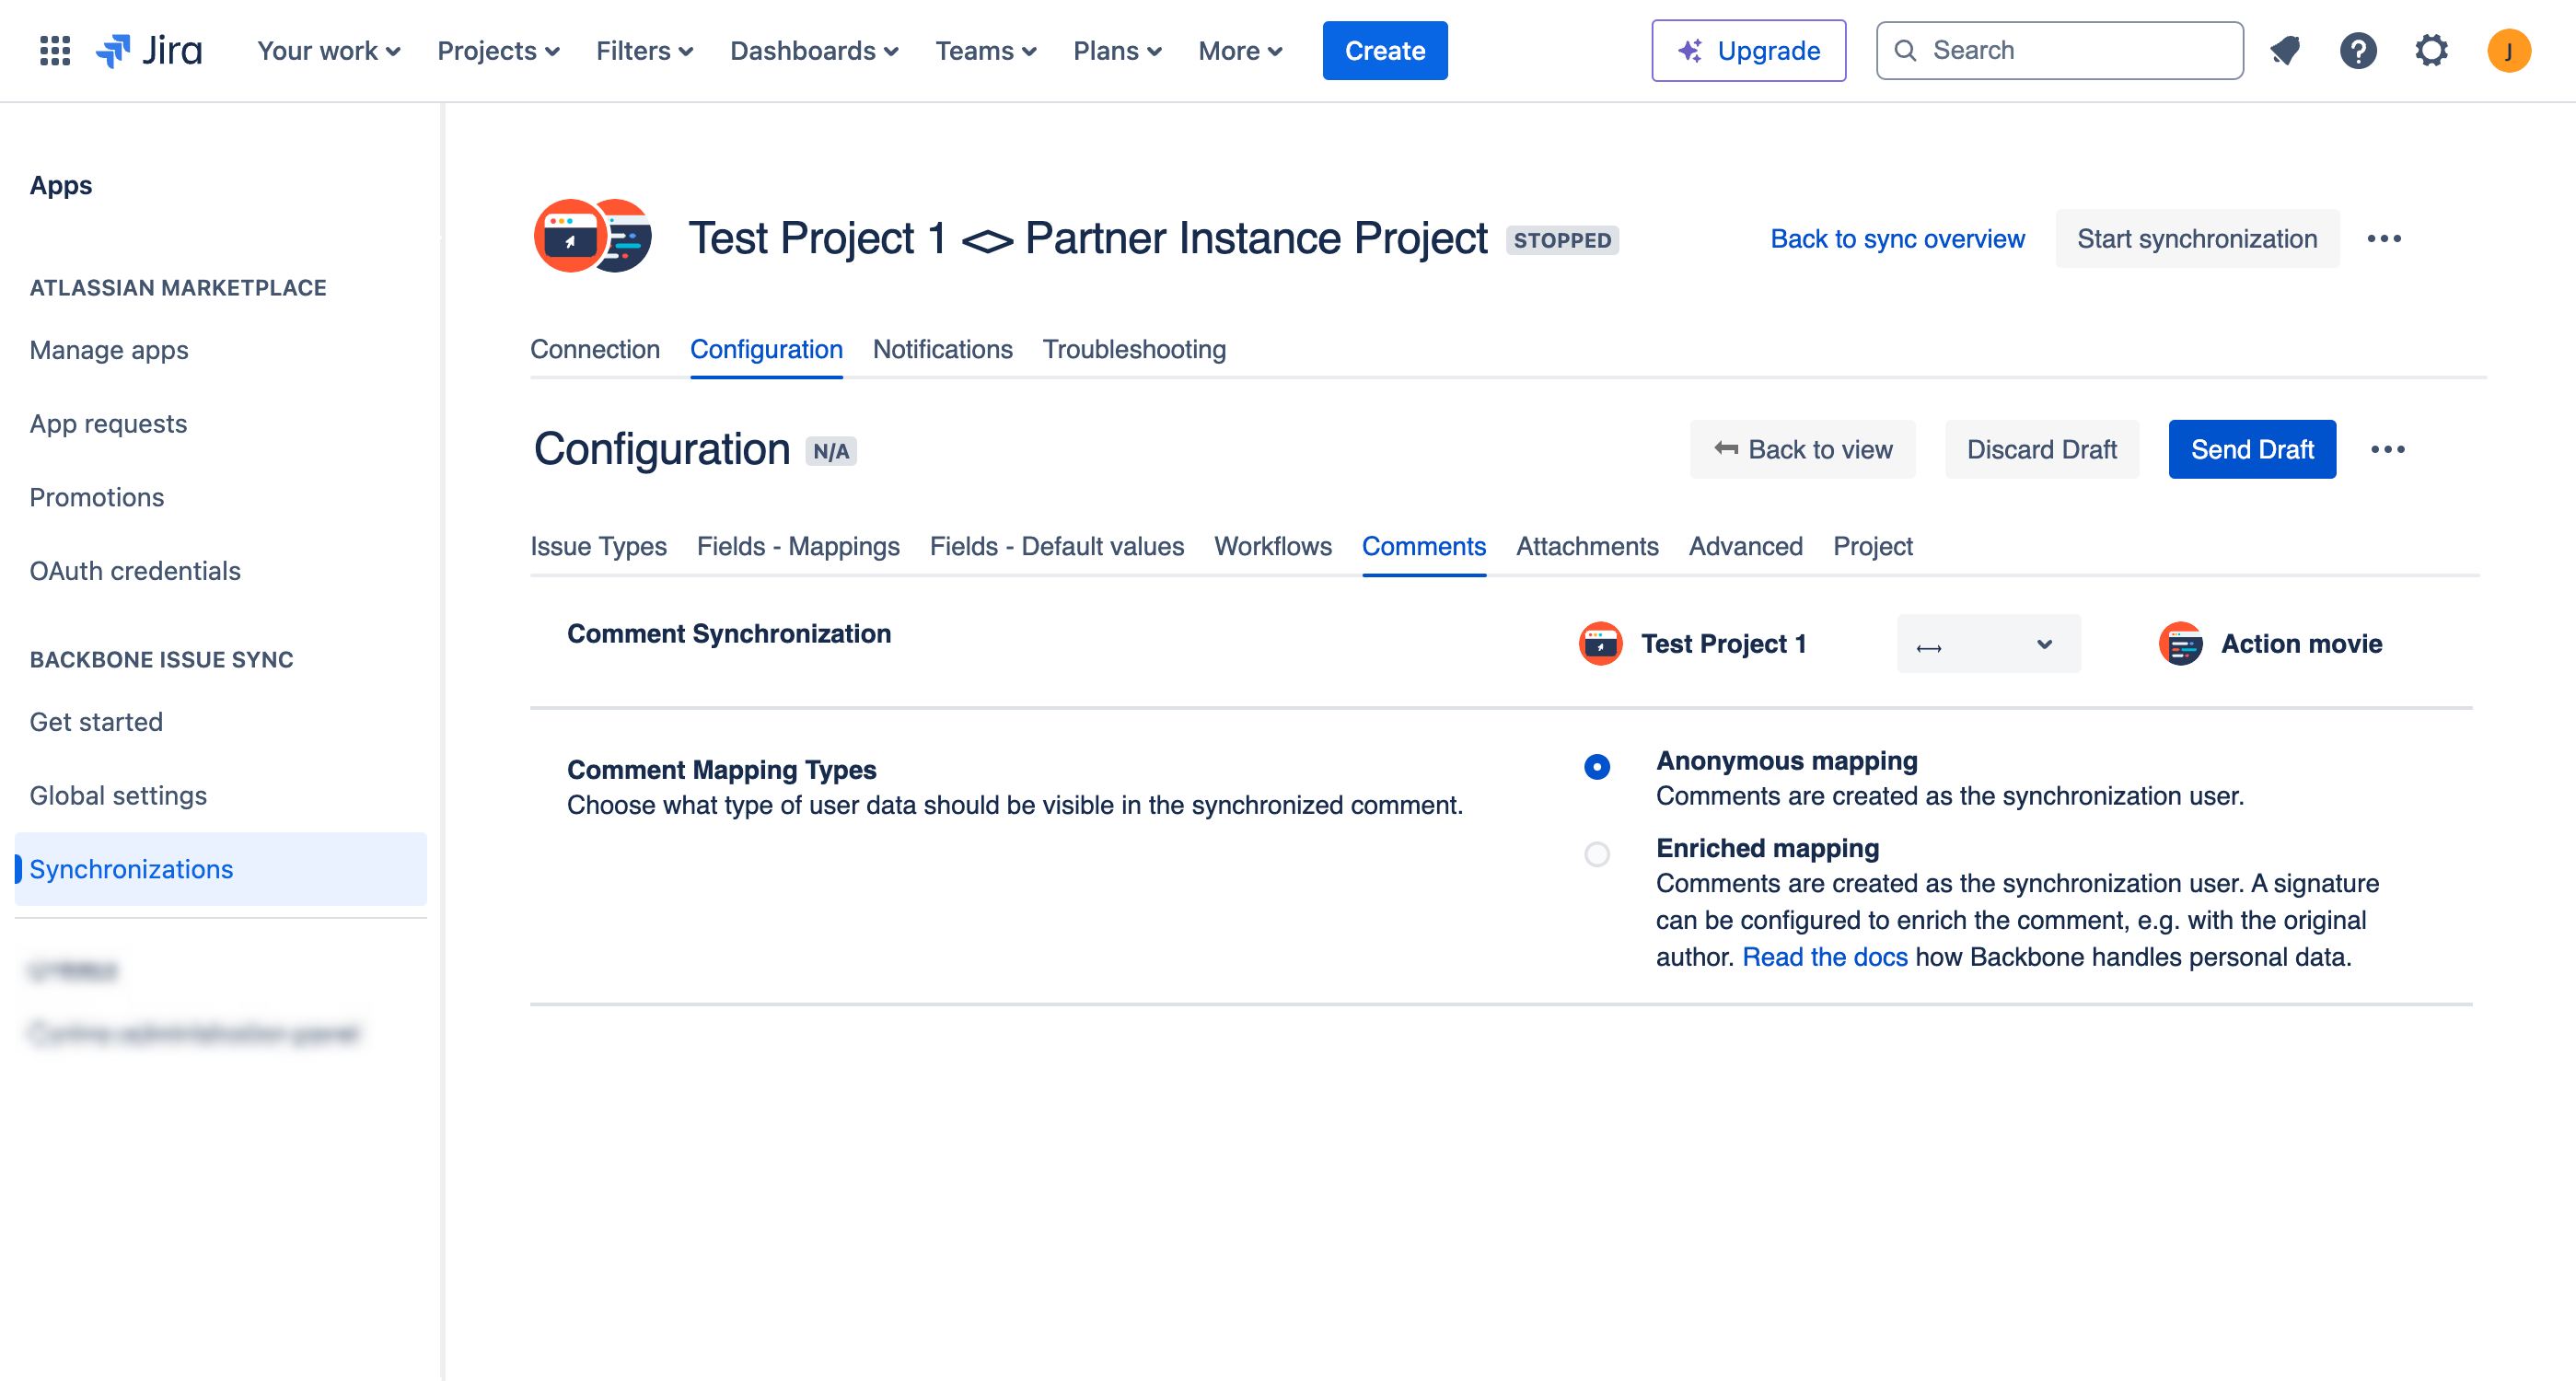
Task: Open more actions menu next to Start synchronization
Action: [2384, 238]
